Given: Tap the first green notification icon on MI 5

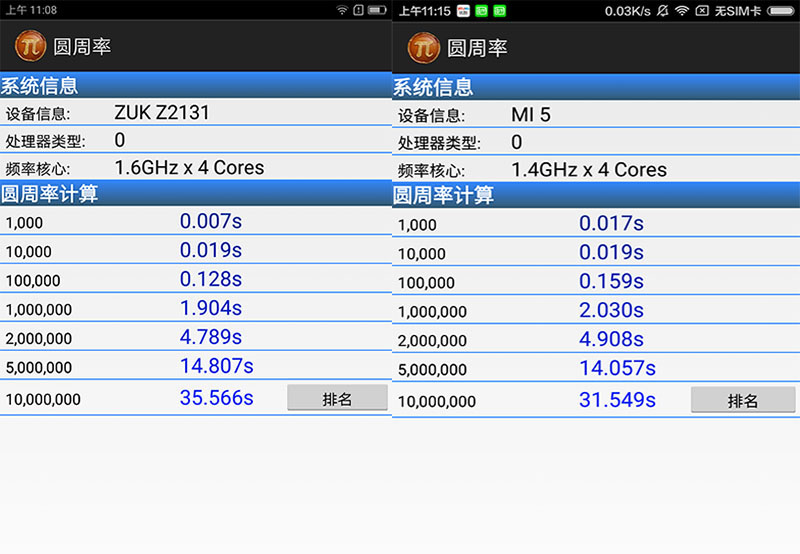Looking at the screenshot, I should [x=481, y=11].
